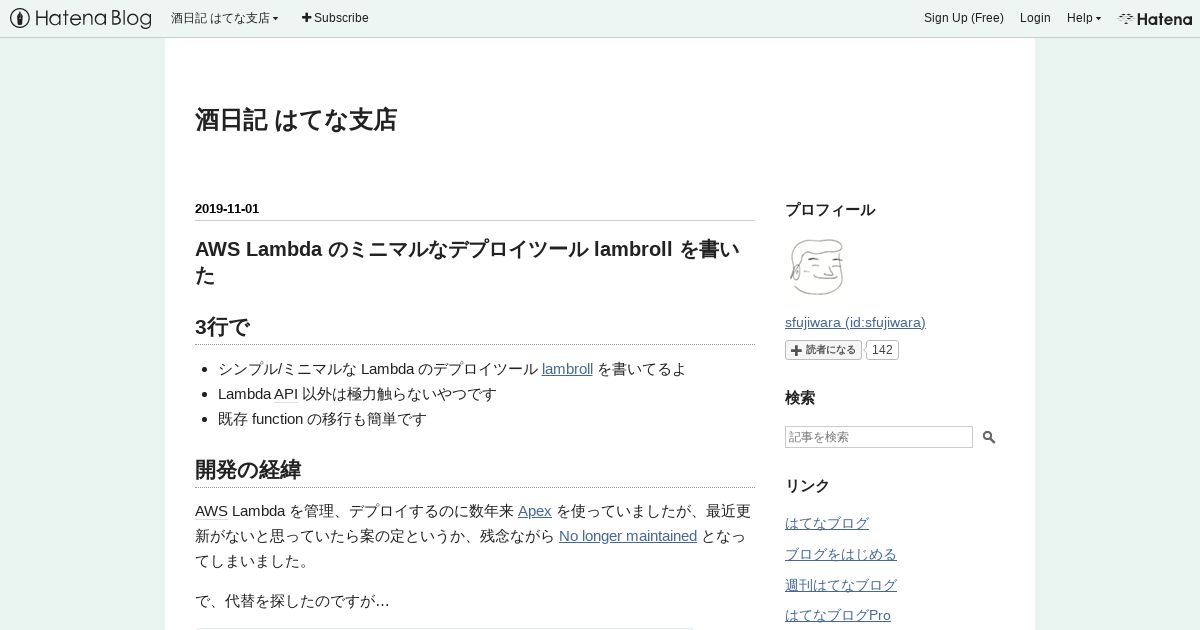Click the 開発の経緯 section heading
The width and height of the screenshot is (1200, 630).
click(x=248, y=470)
